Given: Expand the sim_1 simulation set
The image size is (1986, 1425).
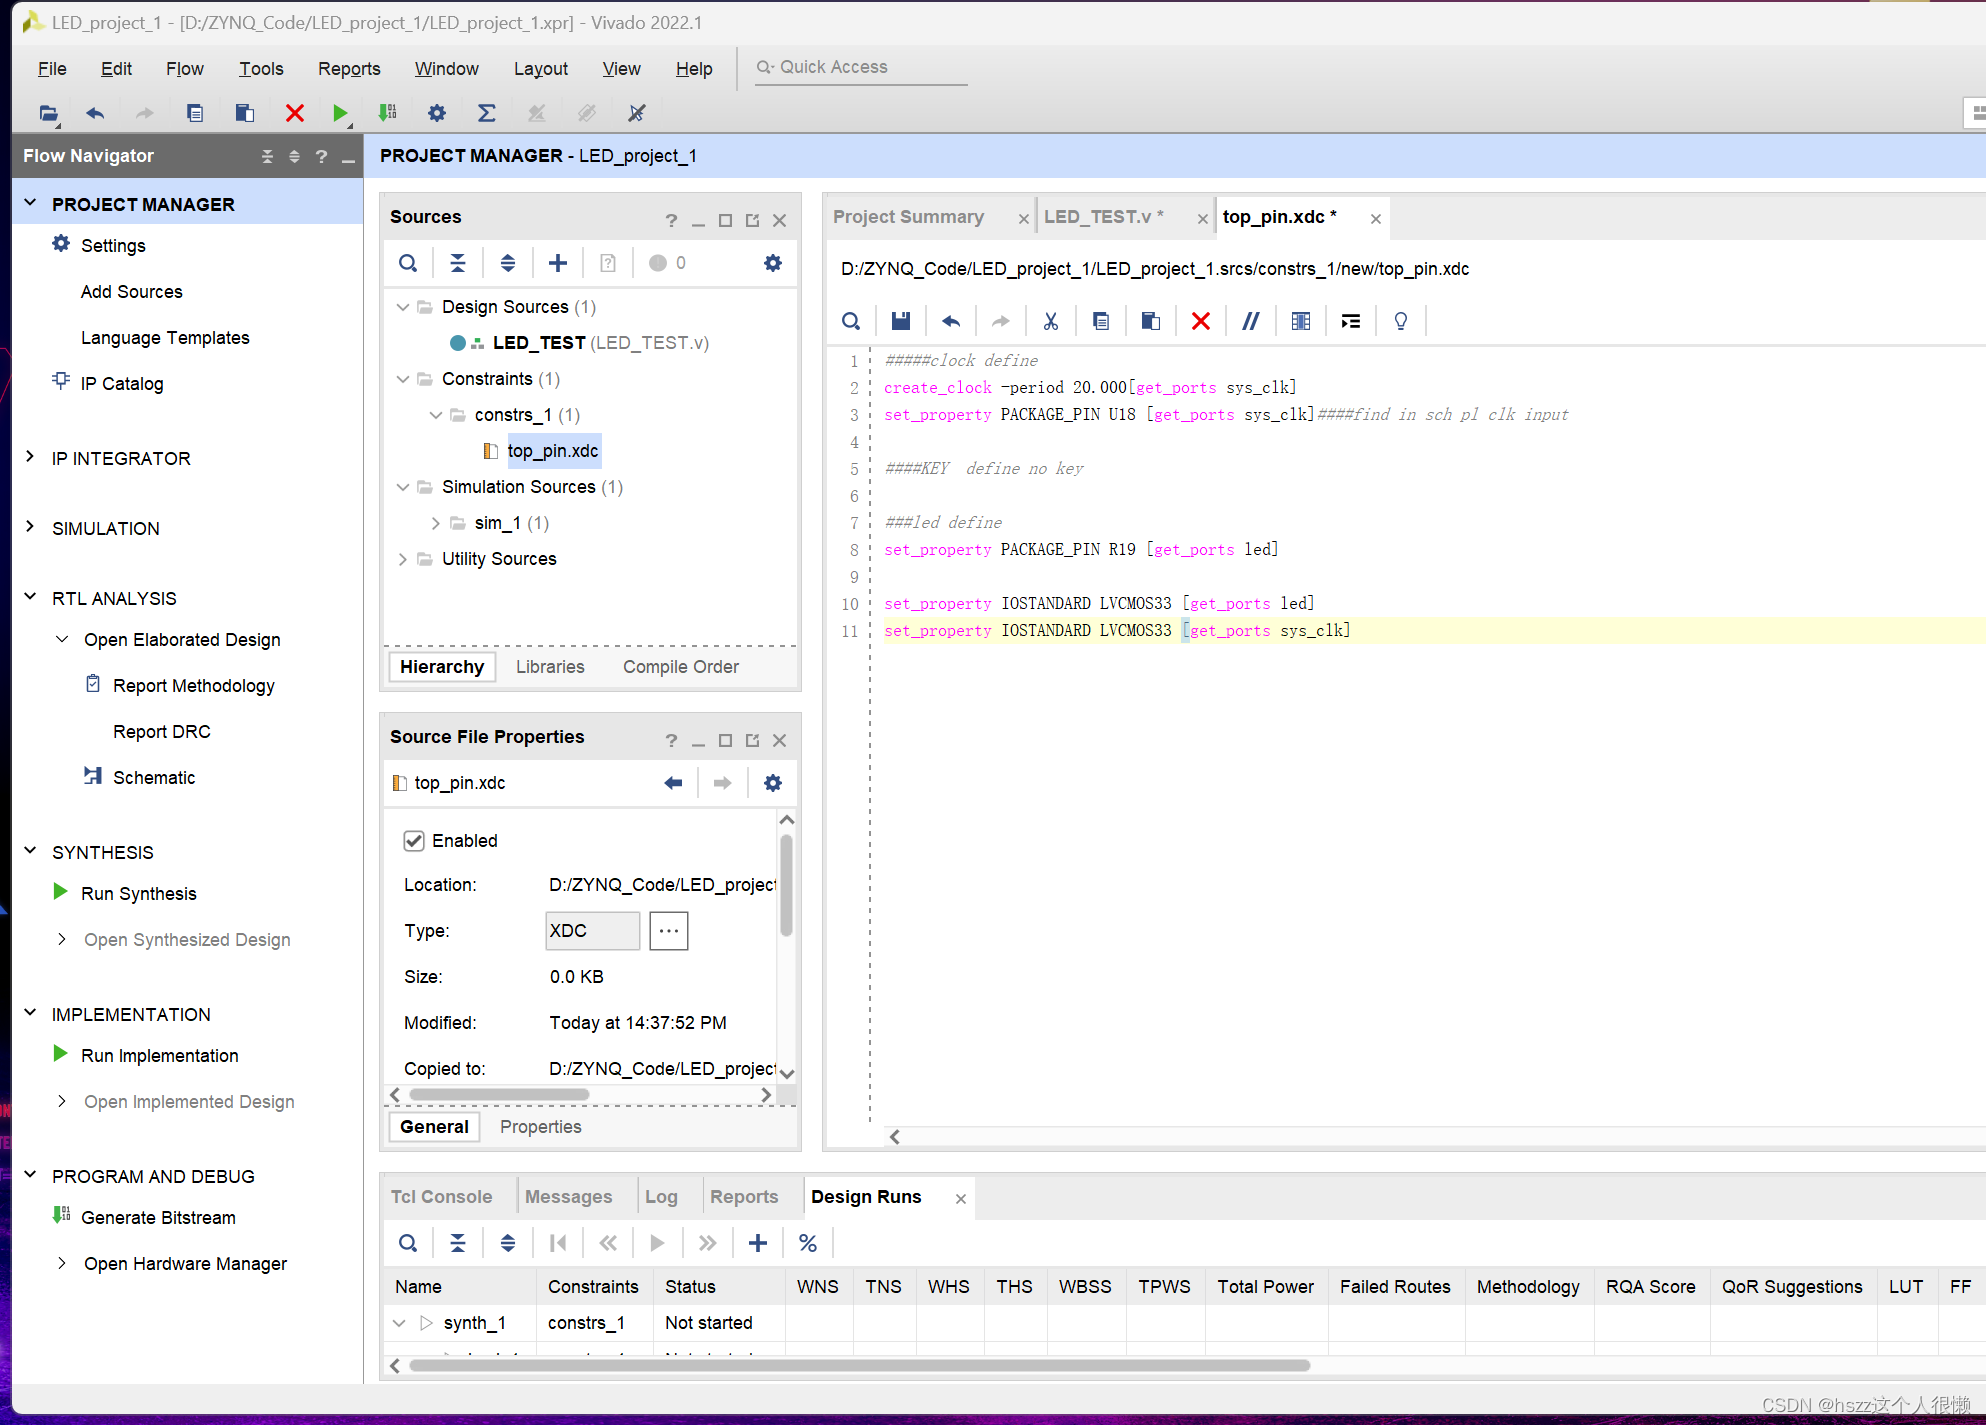Looking at the screenshot, I should (435, 523).
